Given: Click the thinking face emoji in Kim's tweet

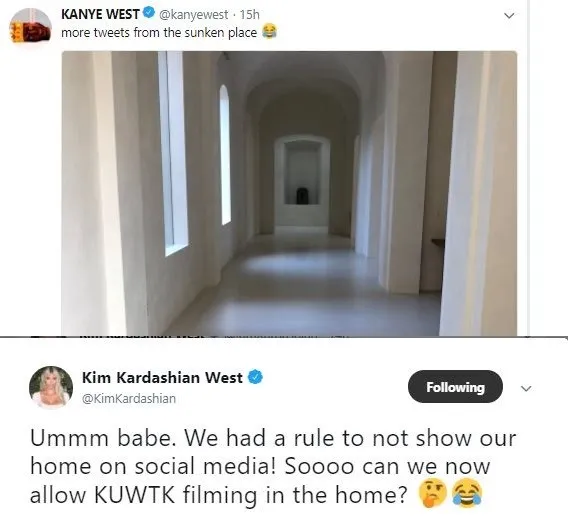Looking at the screenshot, I should tap(433, 494).
